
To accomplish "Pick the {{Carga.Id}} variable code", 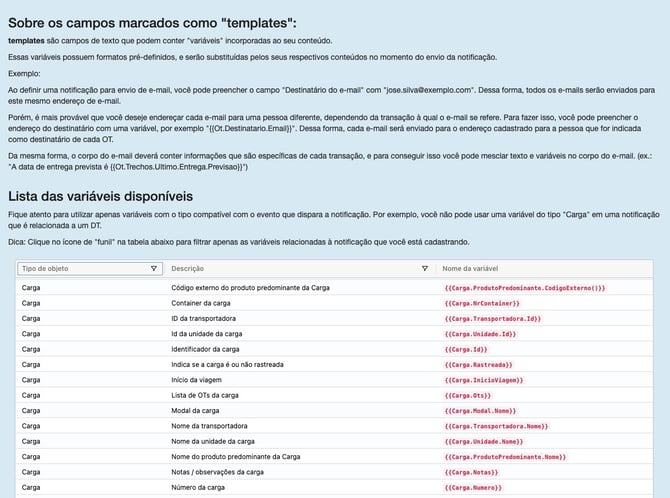I will pos(465,350).
